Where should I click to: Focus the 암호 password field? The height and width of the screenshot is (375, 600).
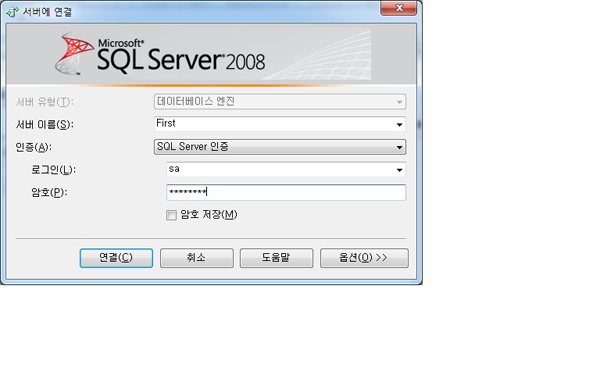(286, 192)
